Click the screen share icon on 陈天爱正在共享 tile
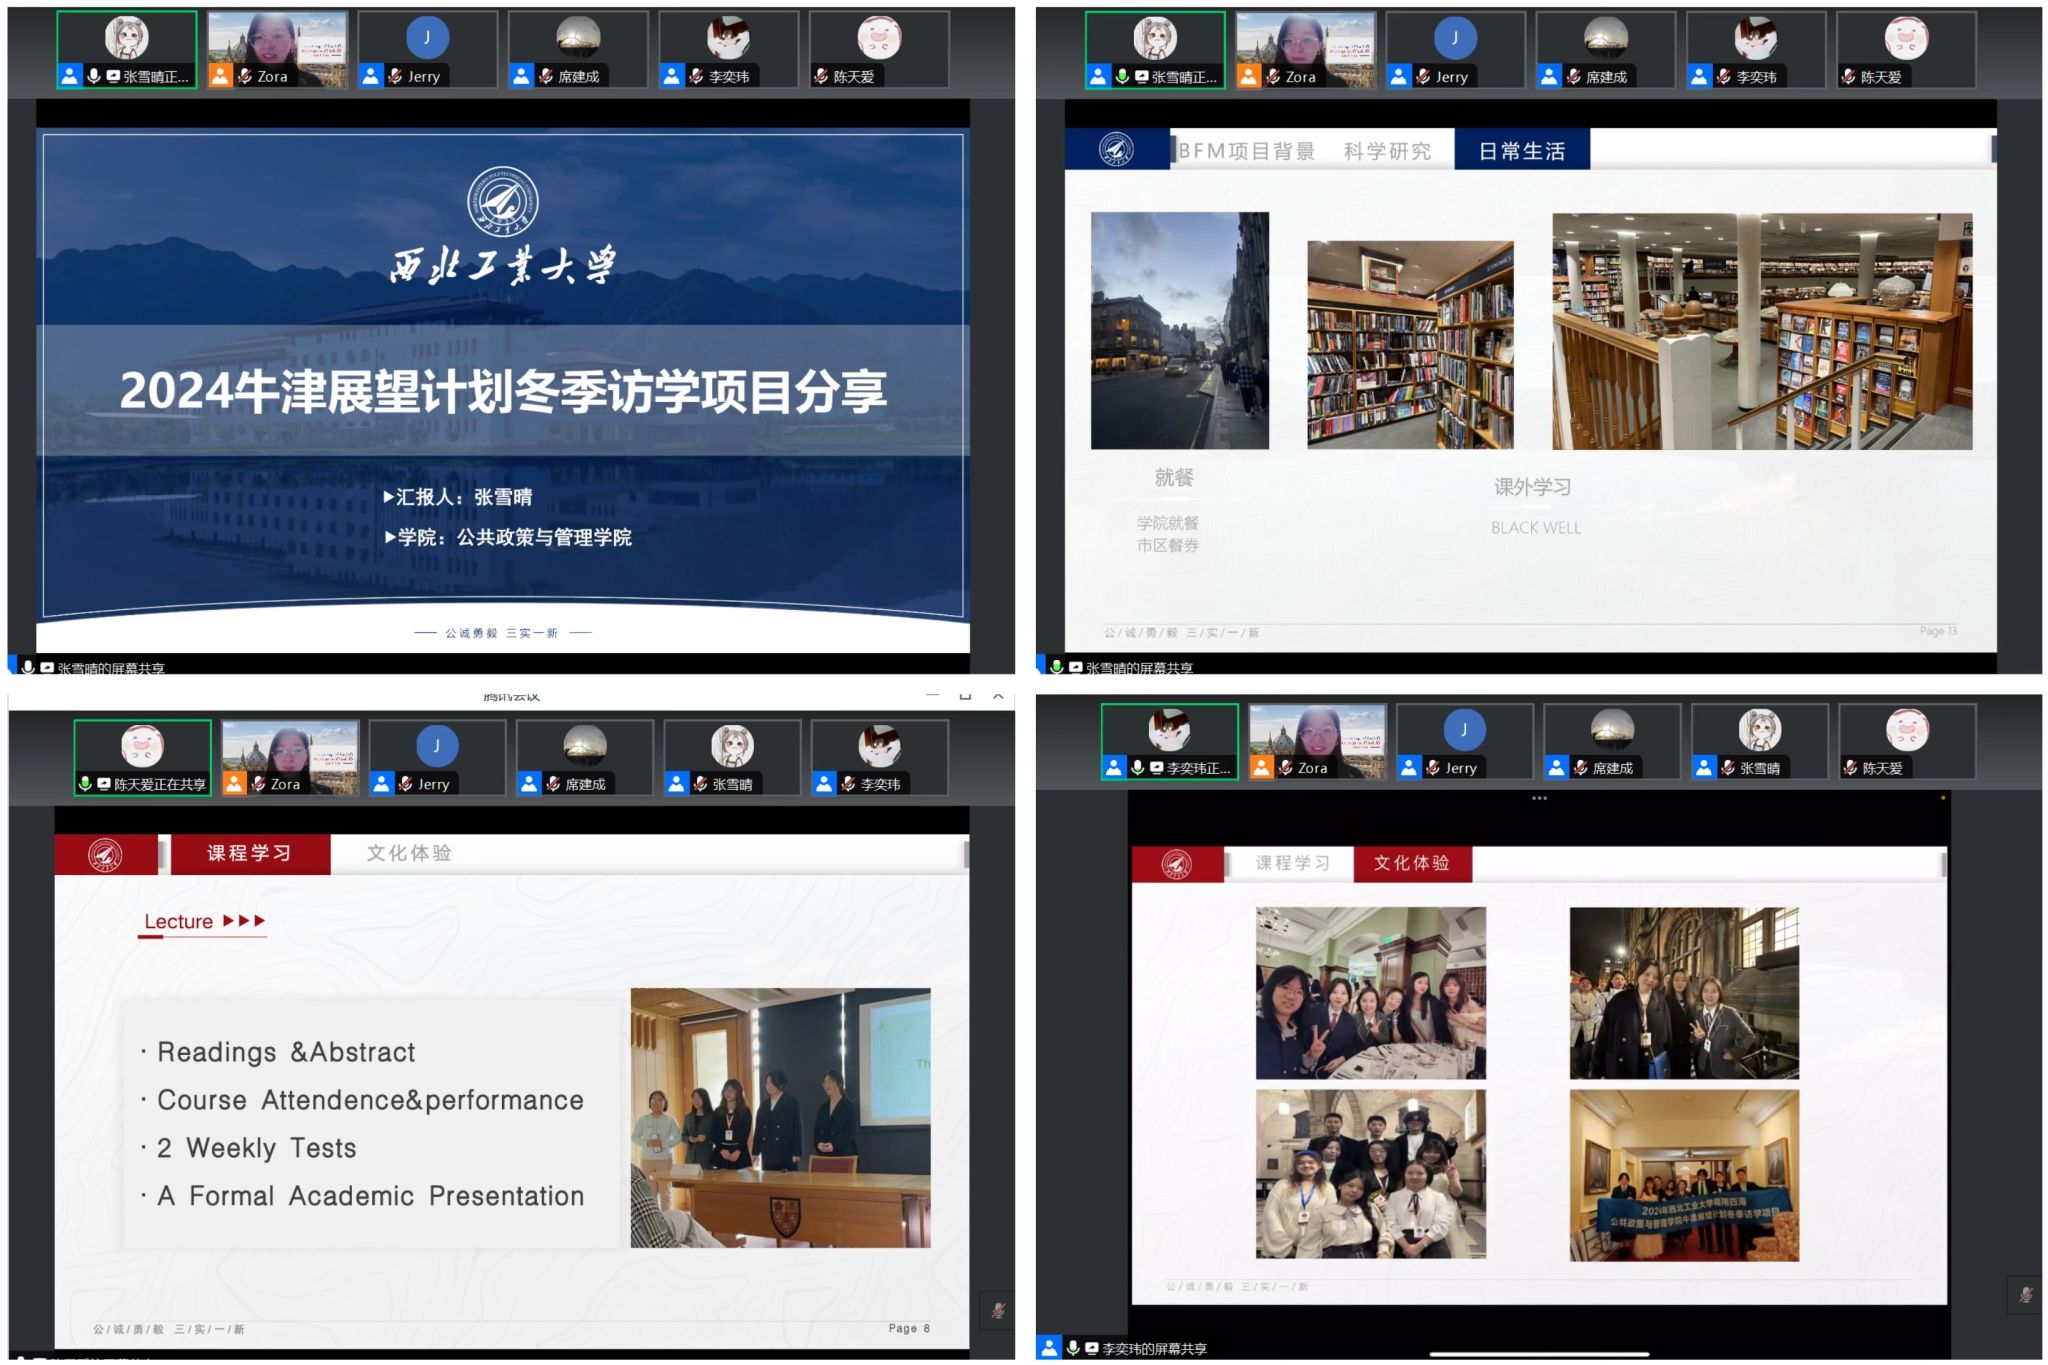The height and width of the screenshot is (1365, 2048). point(104,785)
